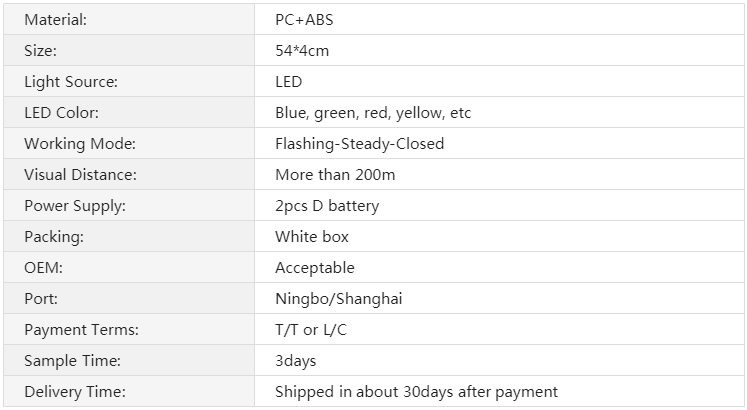Click the 3days sample time value
Viewport: 747px width, 410px height.
(296, 360)
